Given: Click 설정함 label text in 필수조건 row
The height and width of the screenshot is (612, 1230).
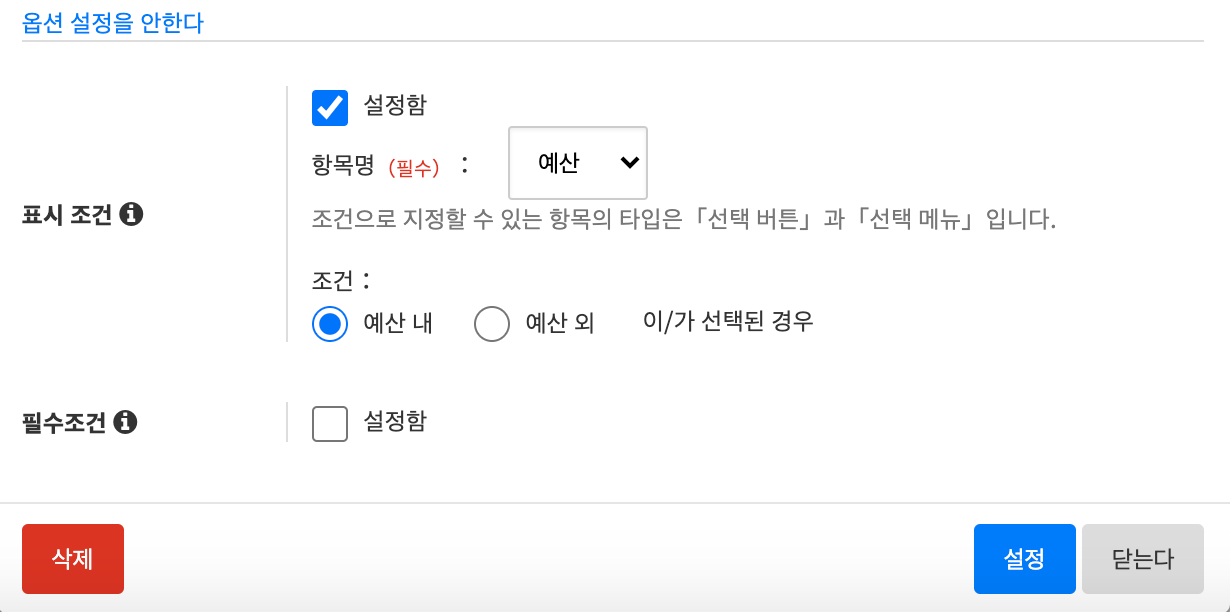Looking at the screenshot, I should (395, 421).
